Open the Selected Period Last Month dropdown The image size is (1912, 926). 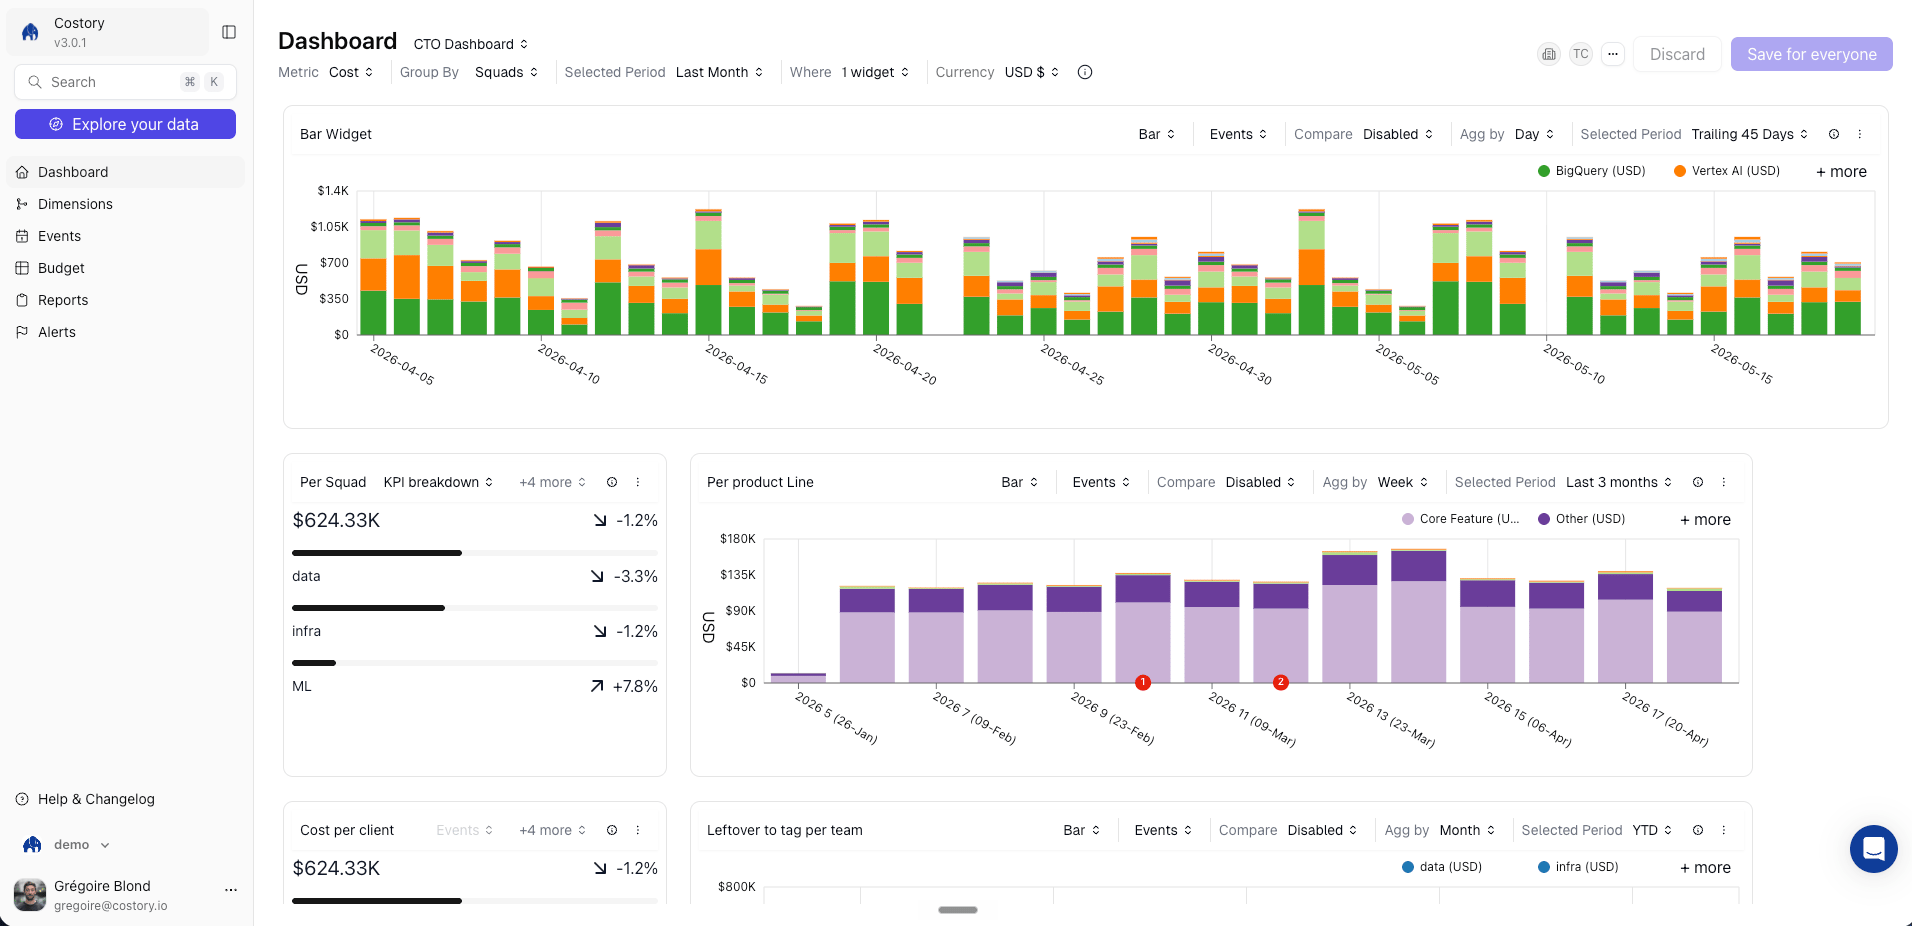click(720, 72)
